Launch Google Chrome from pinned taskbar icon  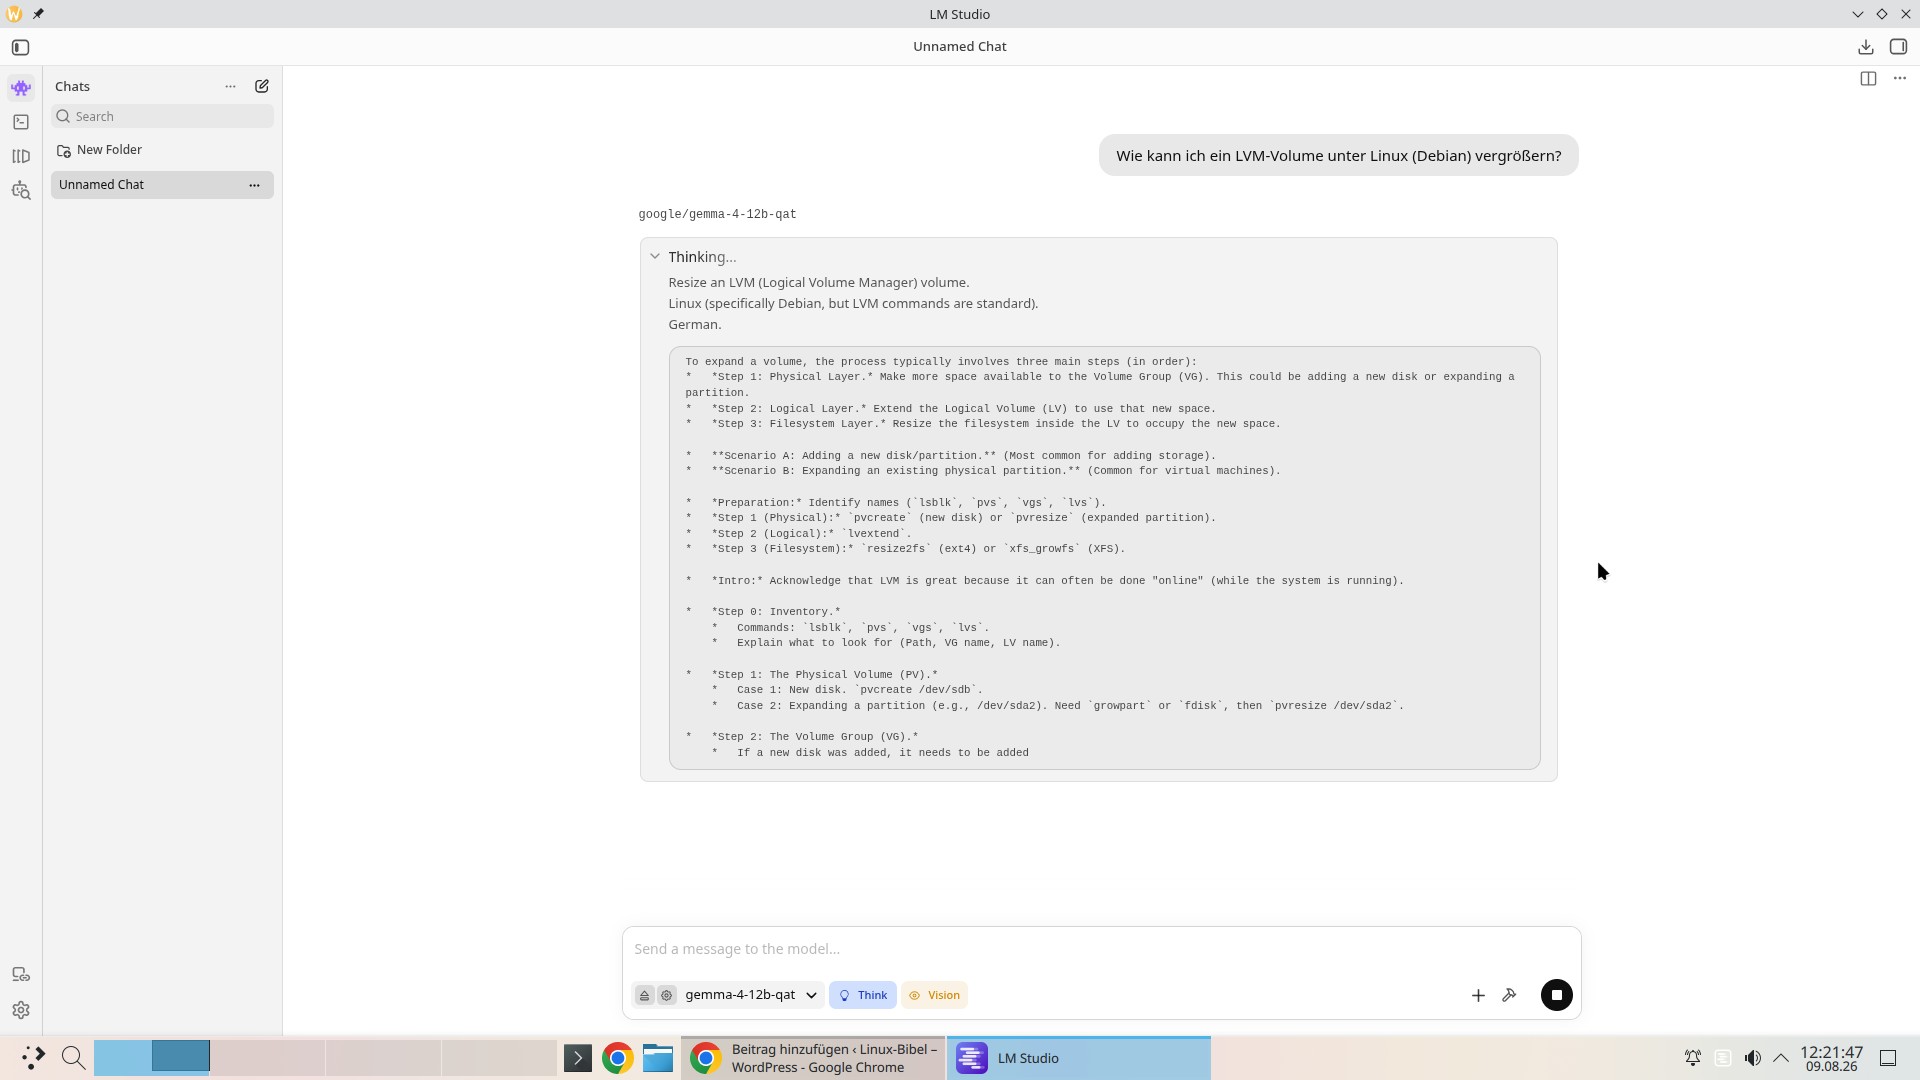(618, 1058)
